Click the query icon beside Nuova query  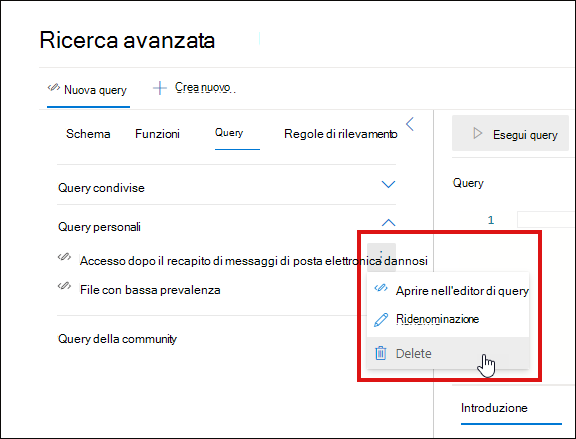click(x=54, y=87)
